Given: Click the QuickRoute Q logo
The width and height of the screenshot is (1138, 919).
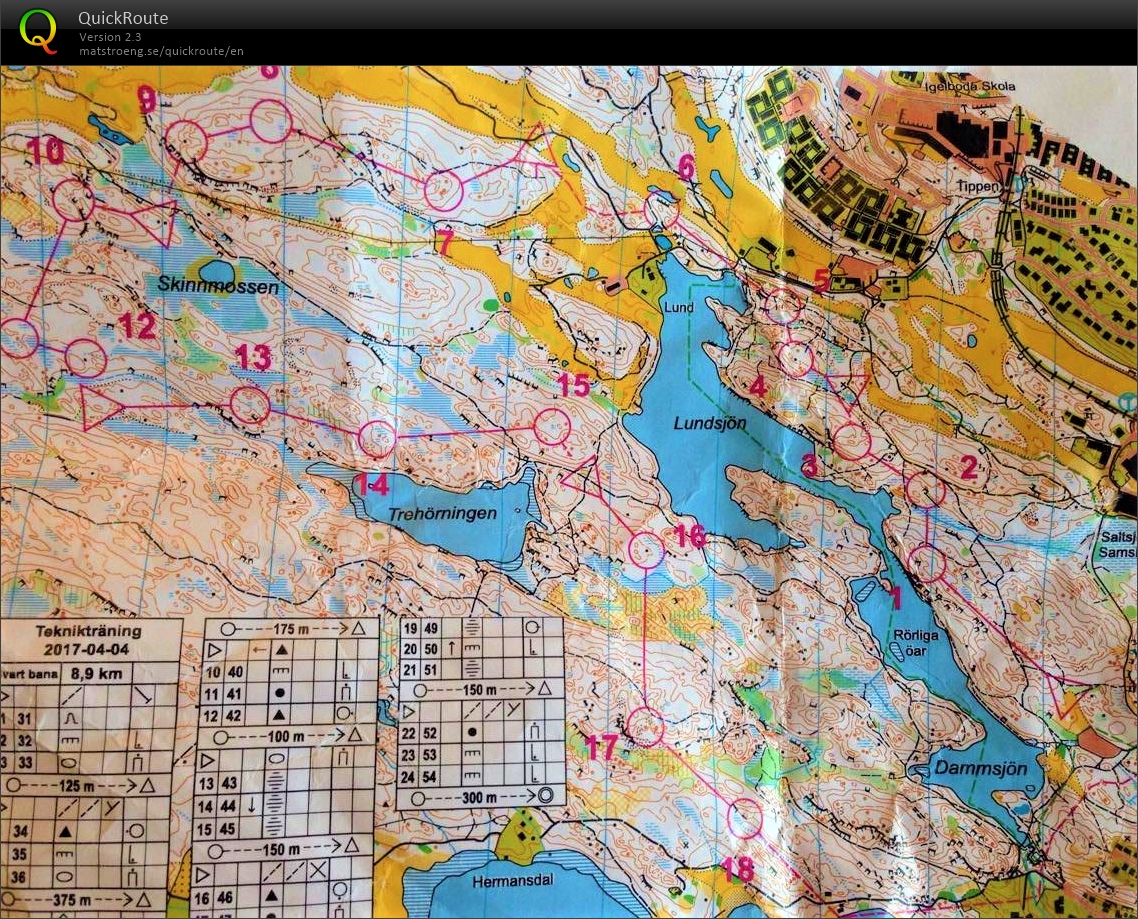Looking at the screenshot, I should [38, 32].
